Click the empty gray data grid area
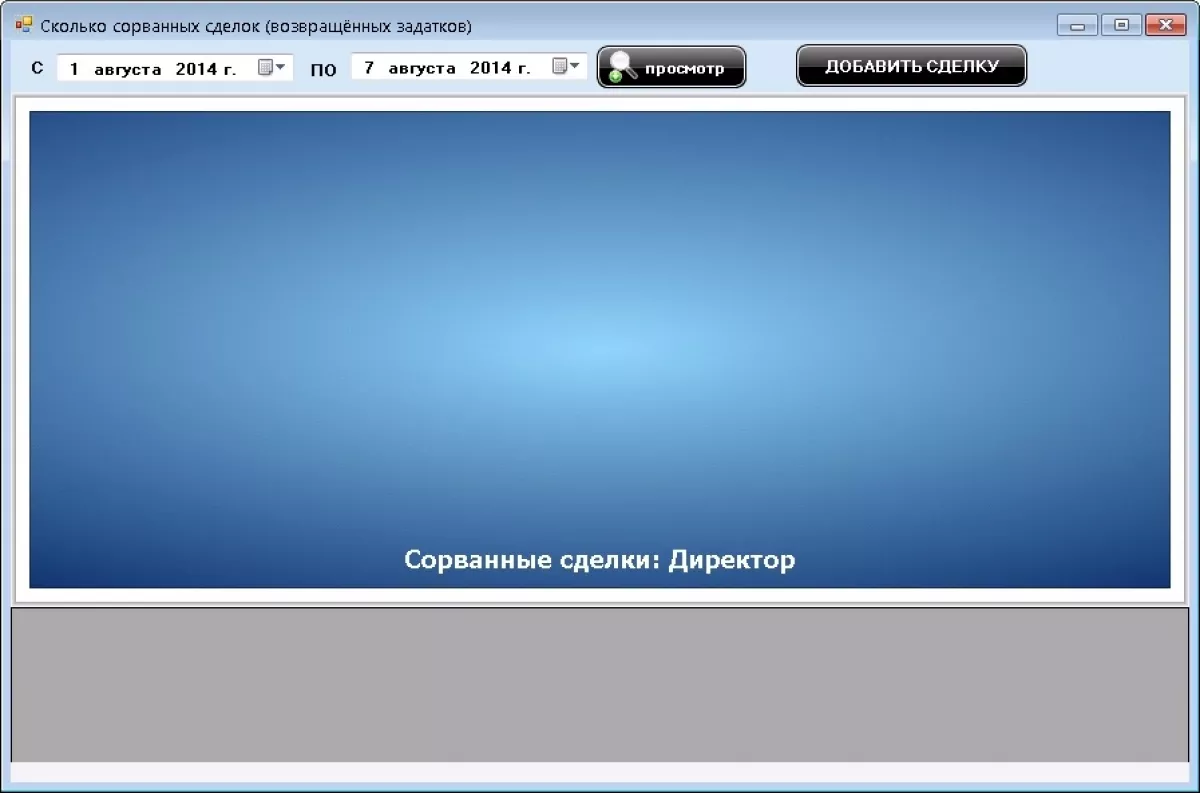This screenshot has height=793, width=1200. coord(599,685)
